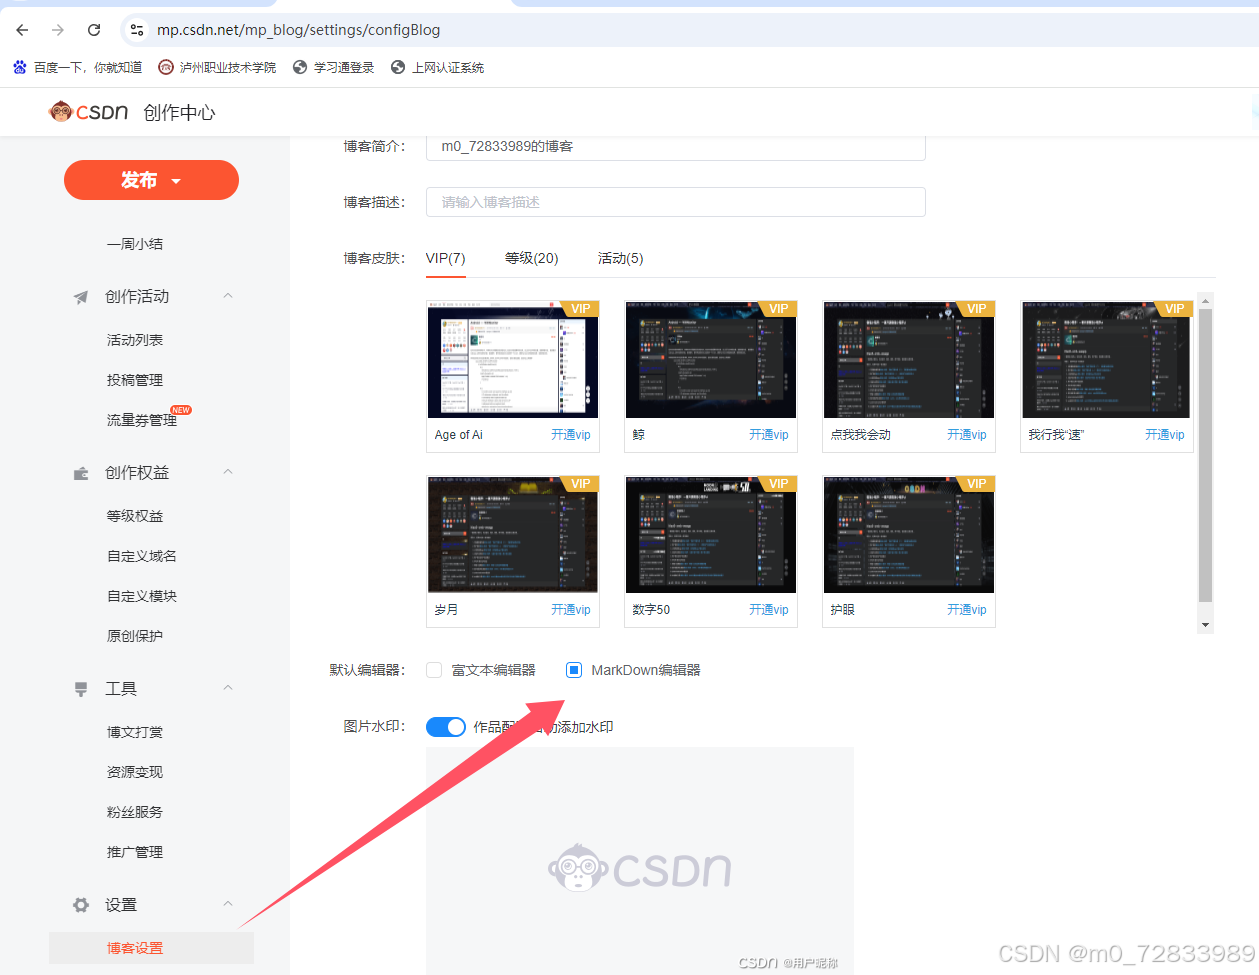Open 等级权益 in sidebar
Image resolution: width=1259 pixels, height=975 pixels.
click(x=135, y=516)
